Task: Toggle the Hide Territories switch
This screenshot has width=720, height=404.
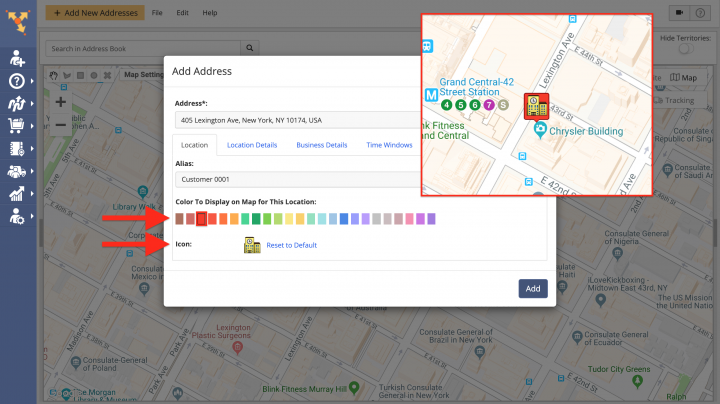Action: pos(686,49)
